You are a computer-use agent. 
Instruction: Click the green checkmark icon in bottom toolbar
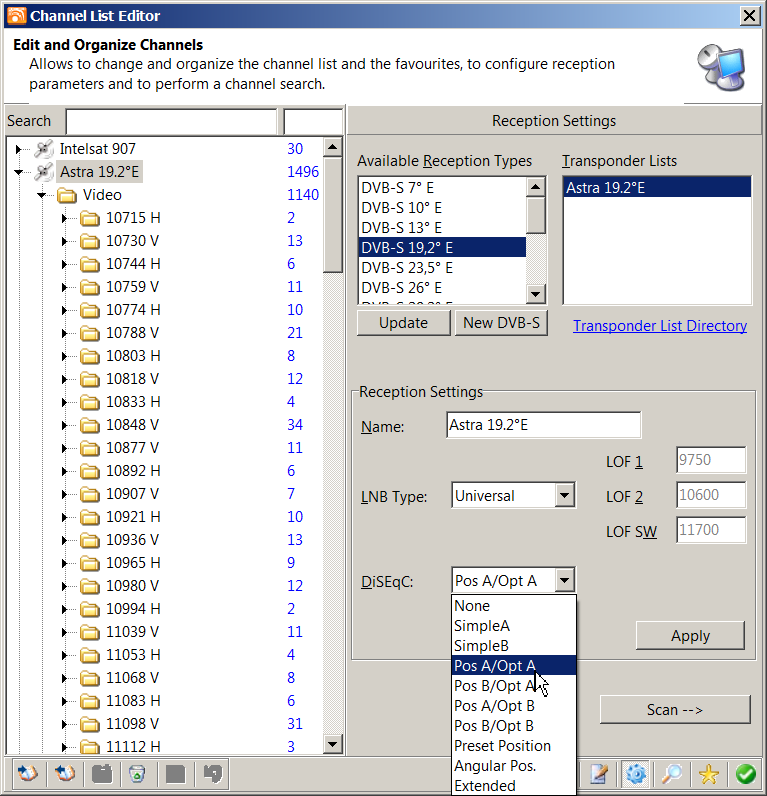(x=745, y=773)
